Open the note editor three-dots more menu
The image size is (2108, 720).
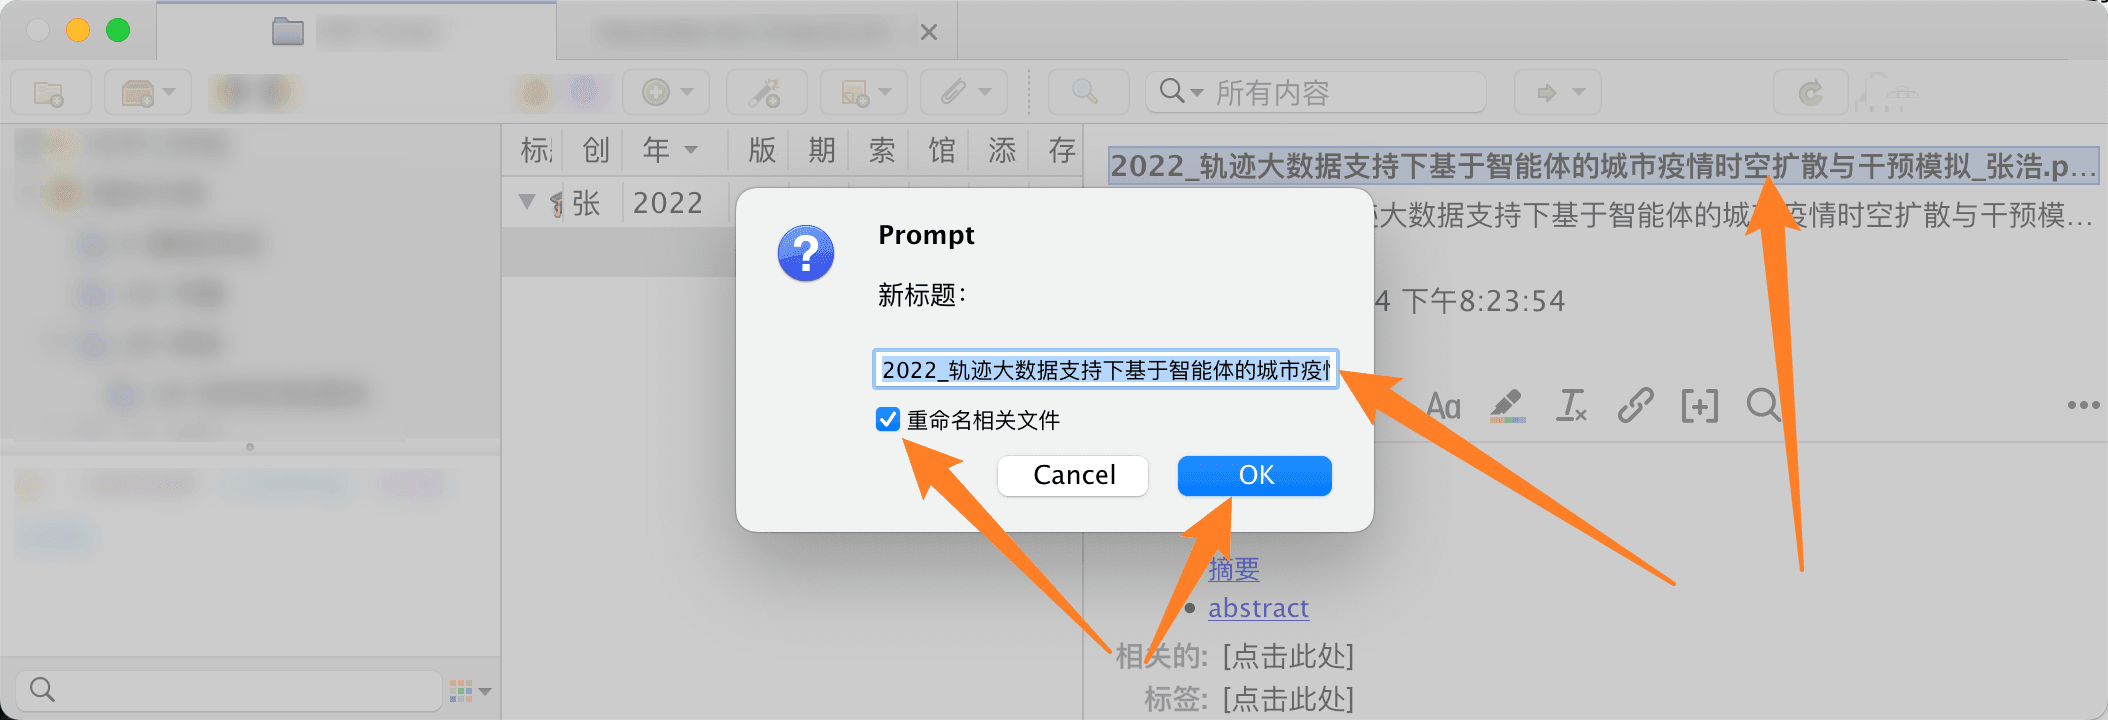[2083, 405]
